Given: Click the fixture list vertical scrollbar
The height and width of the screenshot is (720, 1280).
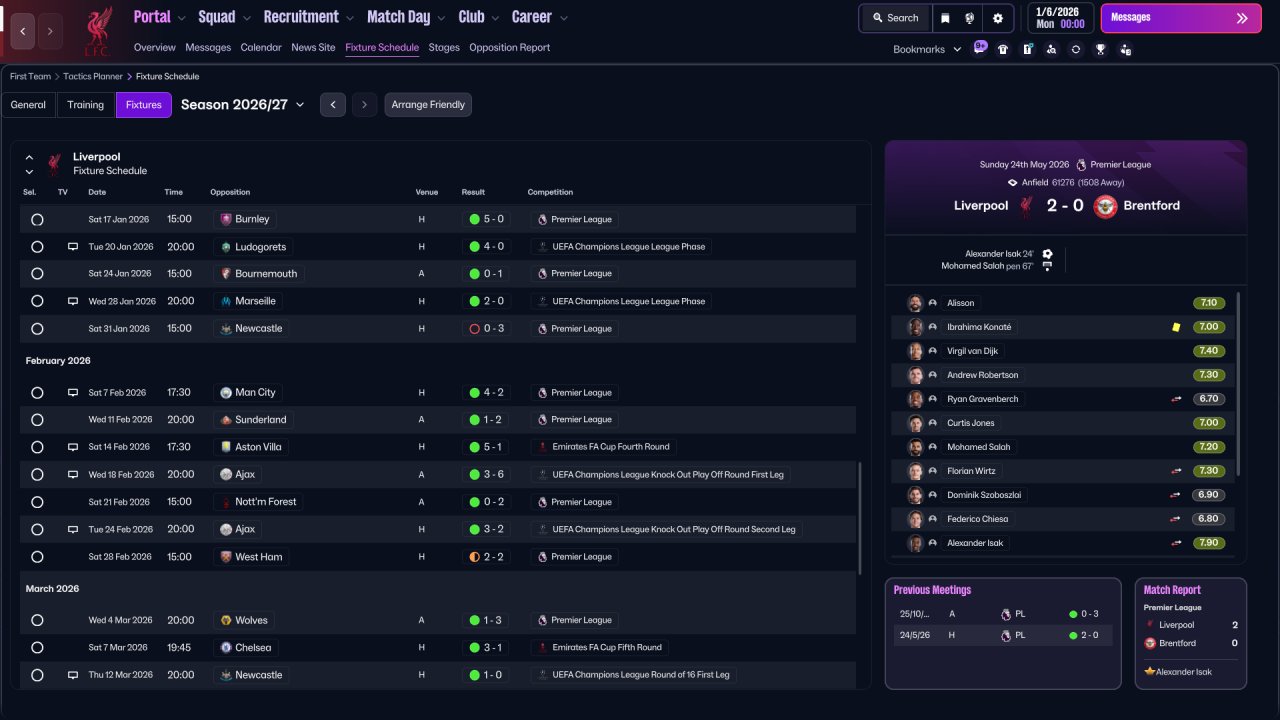Looking at the screenshot, I should coord(860,518).
